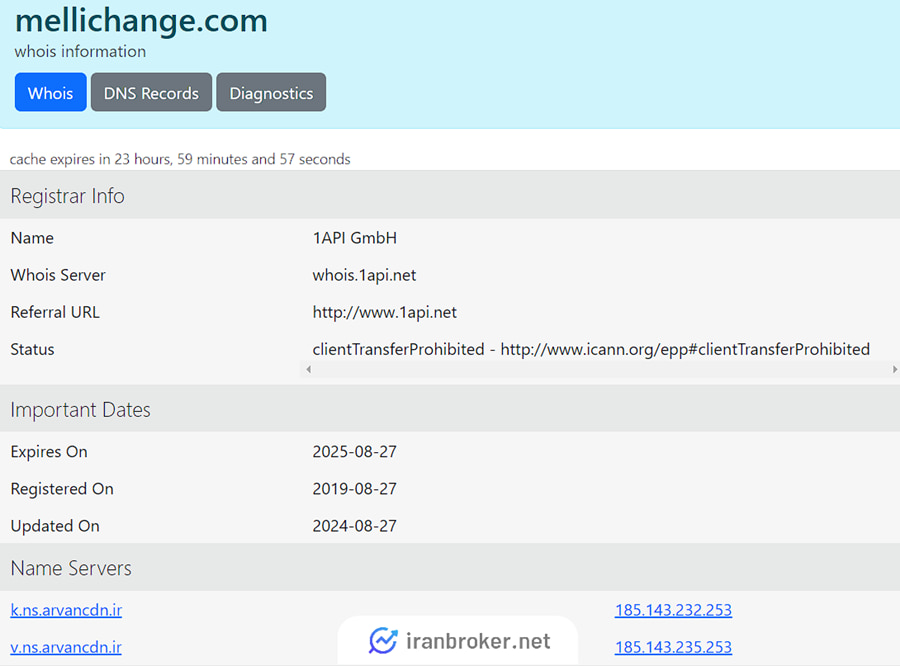Click the Referral URL row label
This screenshot has width=900, height=666.
(55, 312)
